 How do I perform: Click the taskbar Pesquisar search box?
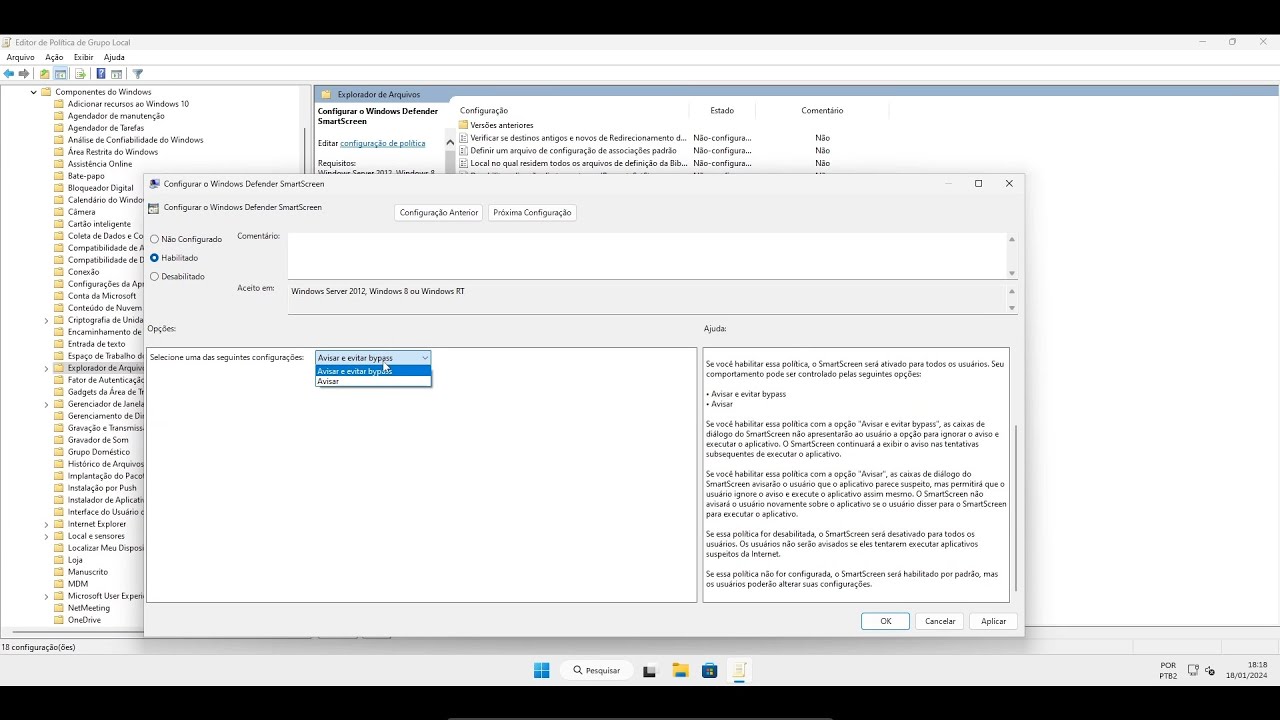[x=597, y=671]
